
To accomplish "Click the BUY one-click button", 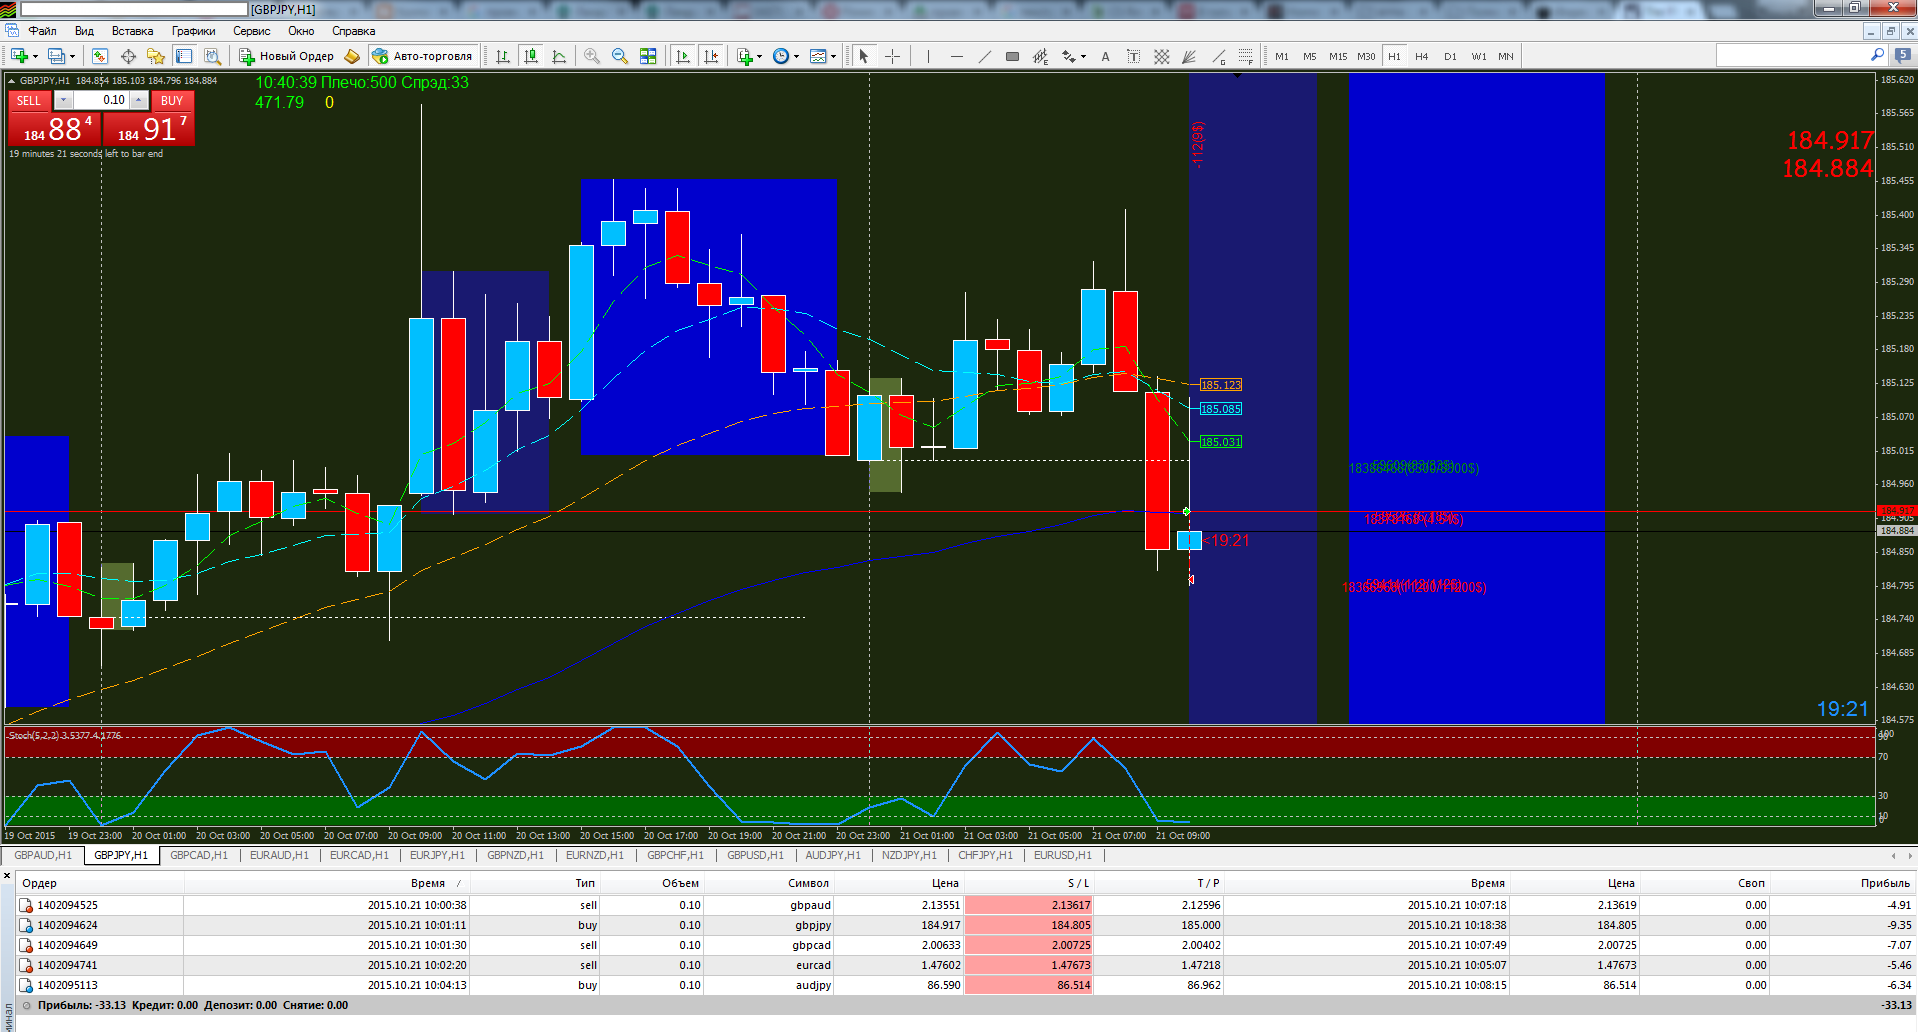I will pyautogui.click(x=172, y=100).
